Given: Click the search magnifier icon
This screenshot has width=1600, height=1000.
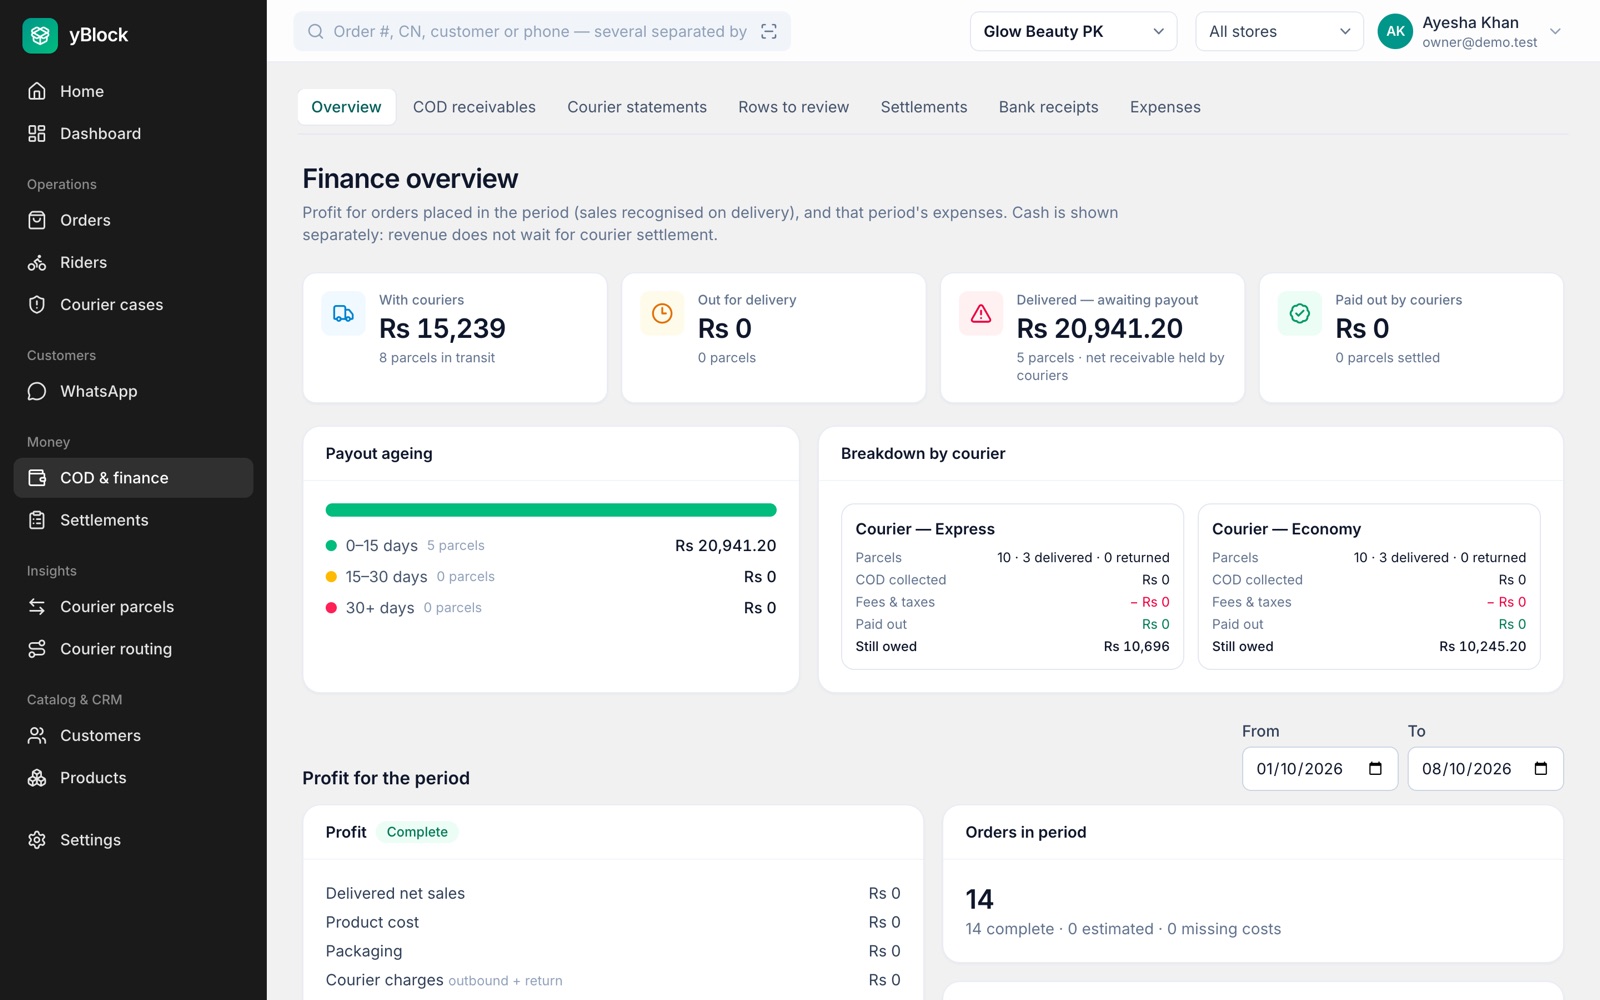Looking at the screenshot, I should tap(315, 31).
